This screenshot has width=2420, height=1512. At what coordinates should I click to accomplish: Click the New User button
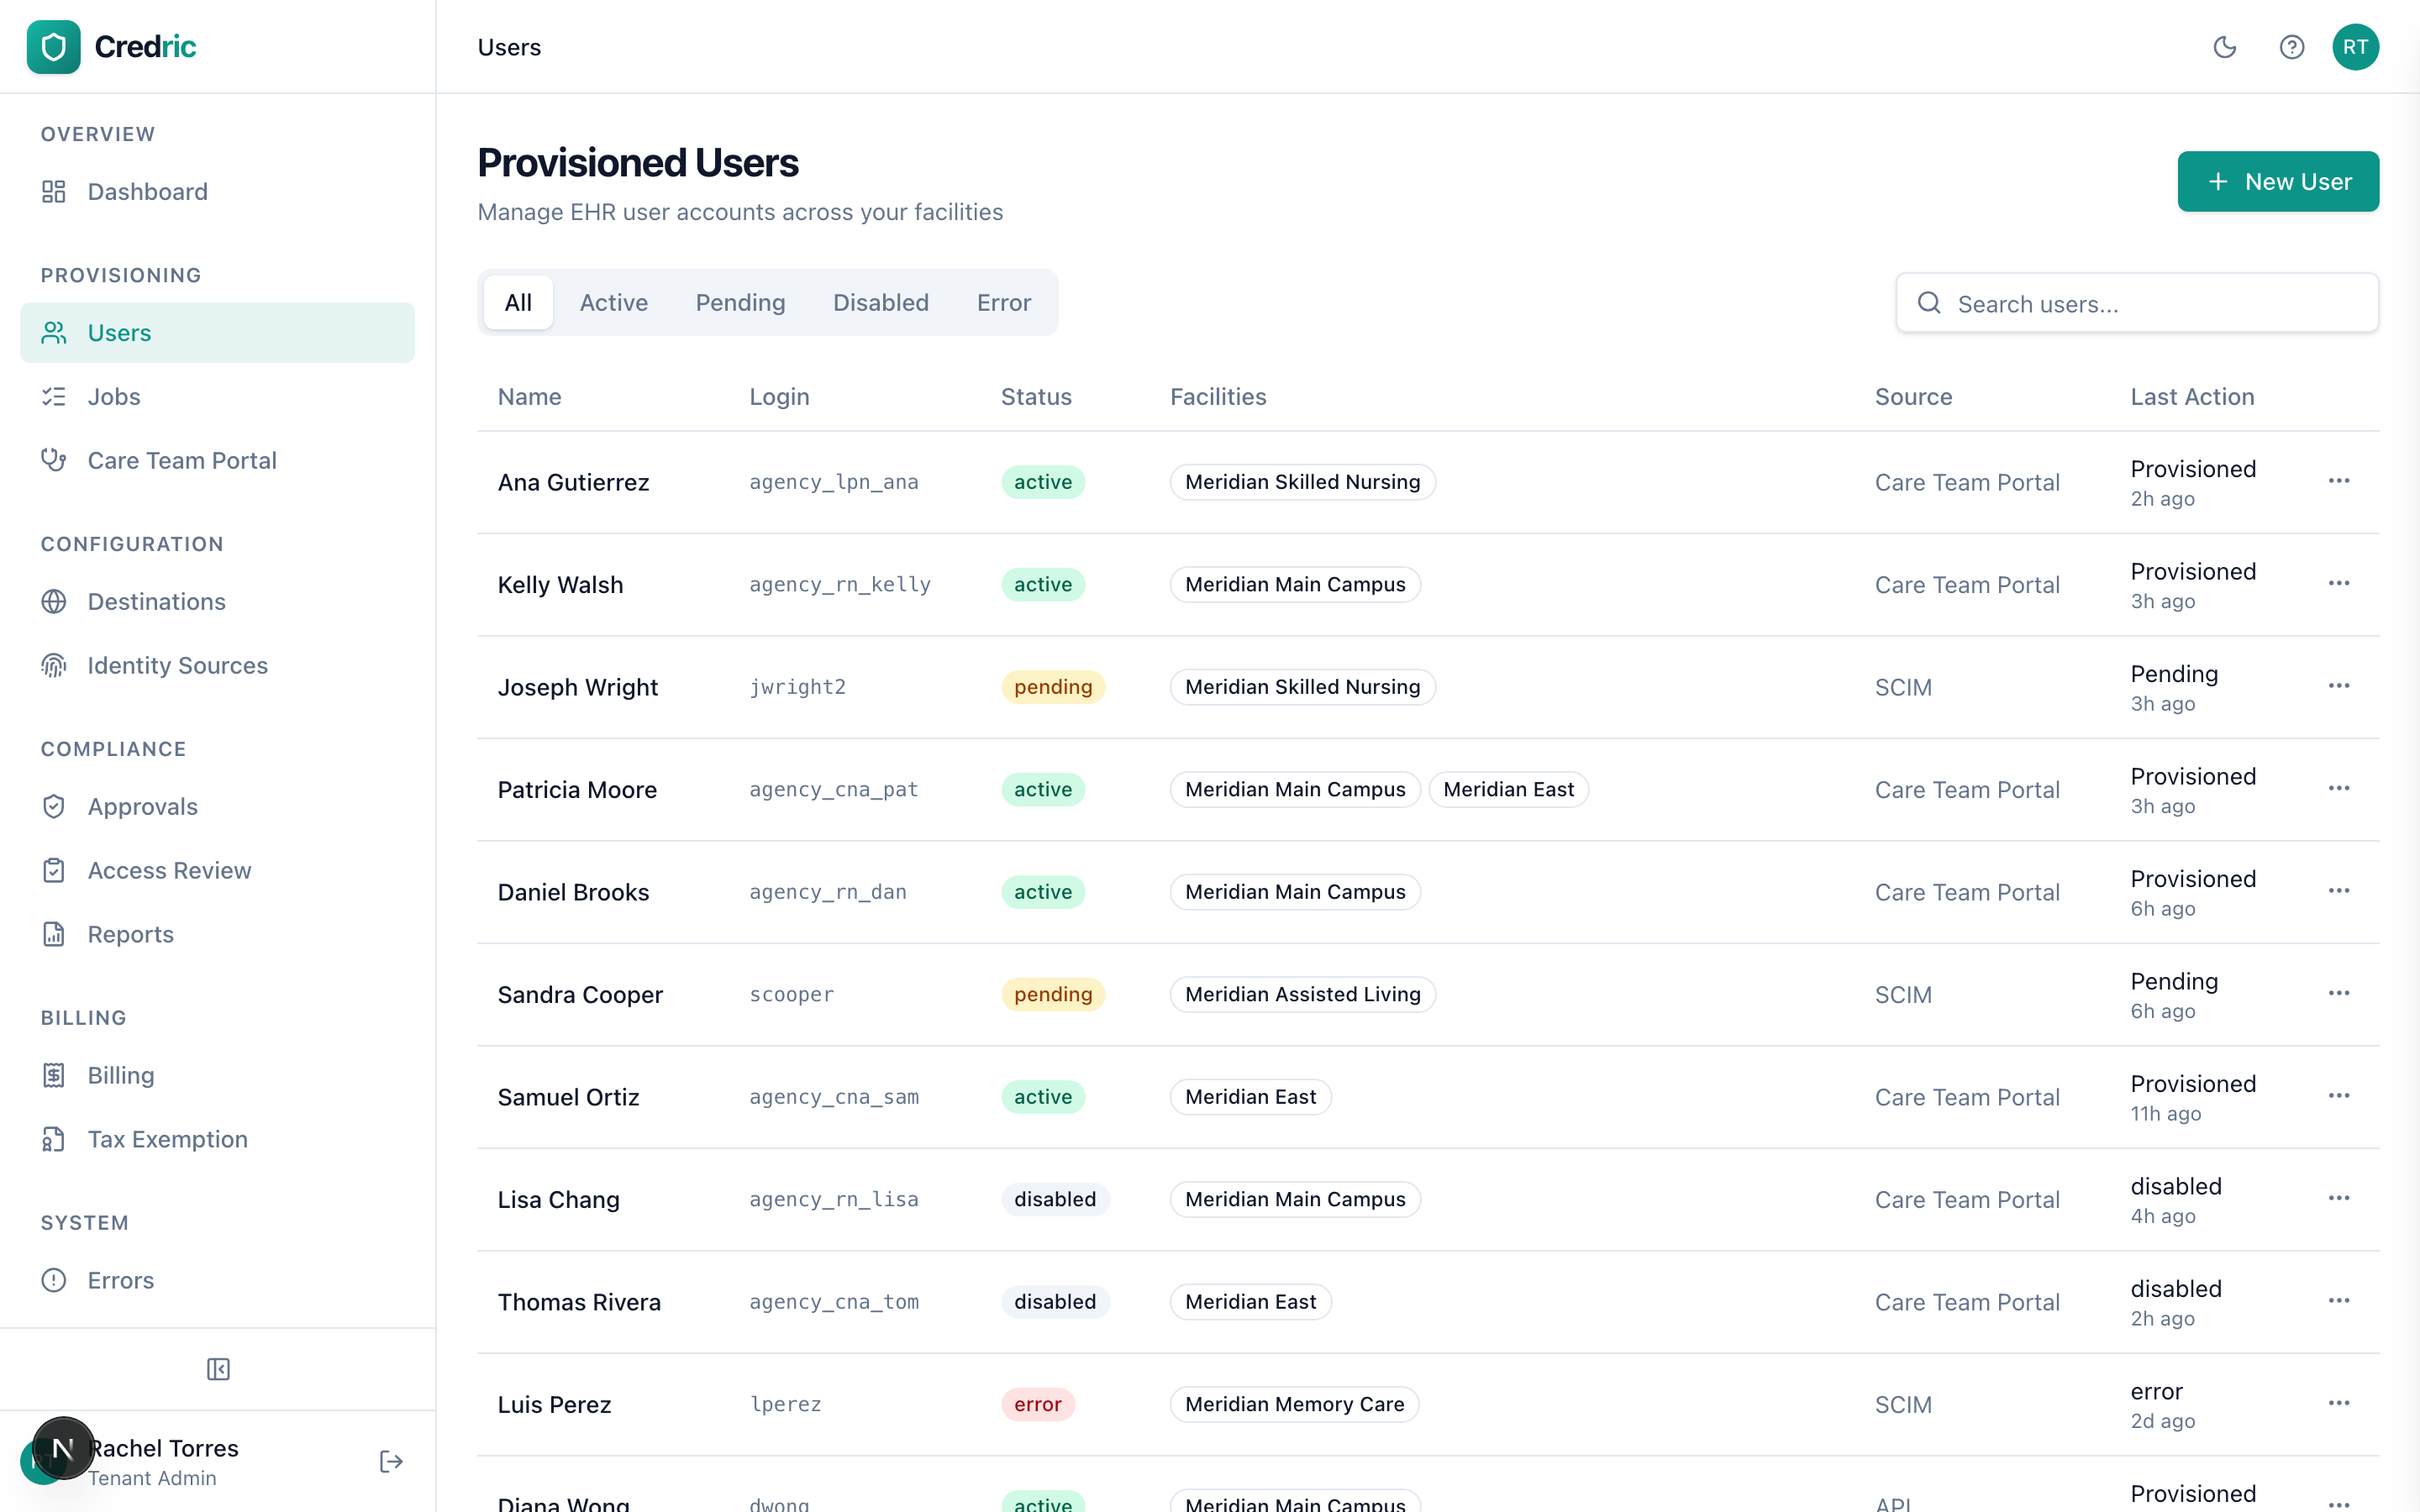point(2278,182)
